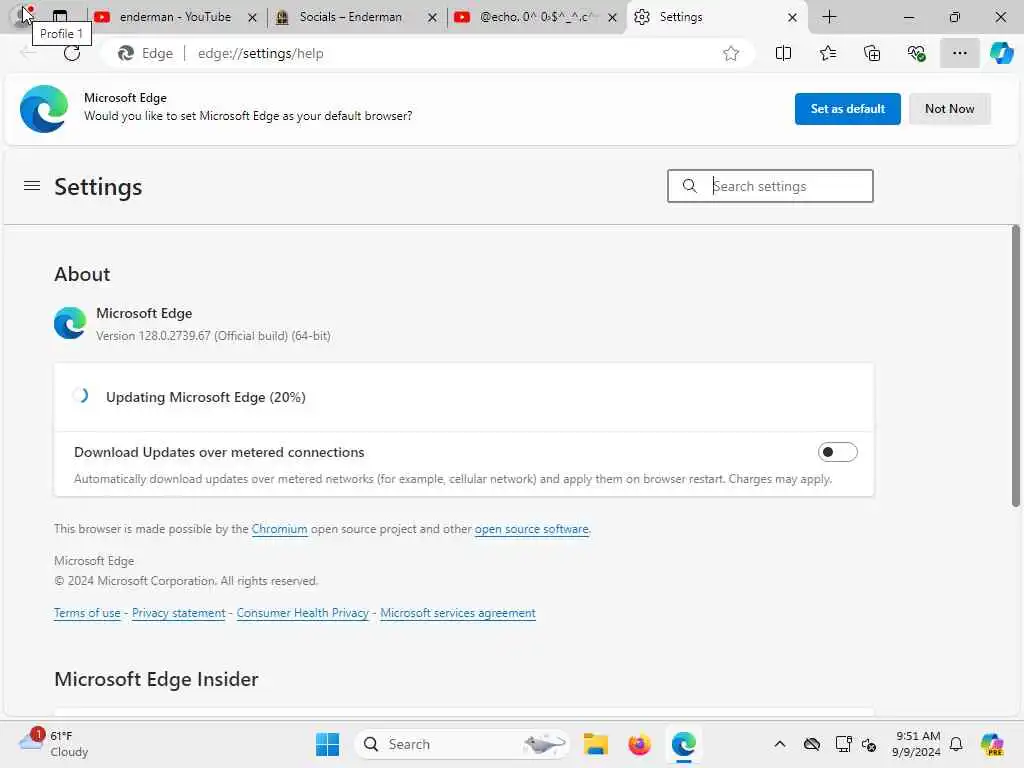This screenshot has height=768, width=1024.
Task: Open the Consumer Health Privacy link
Action: pyautogui.click(x=302, y=613)
